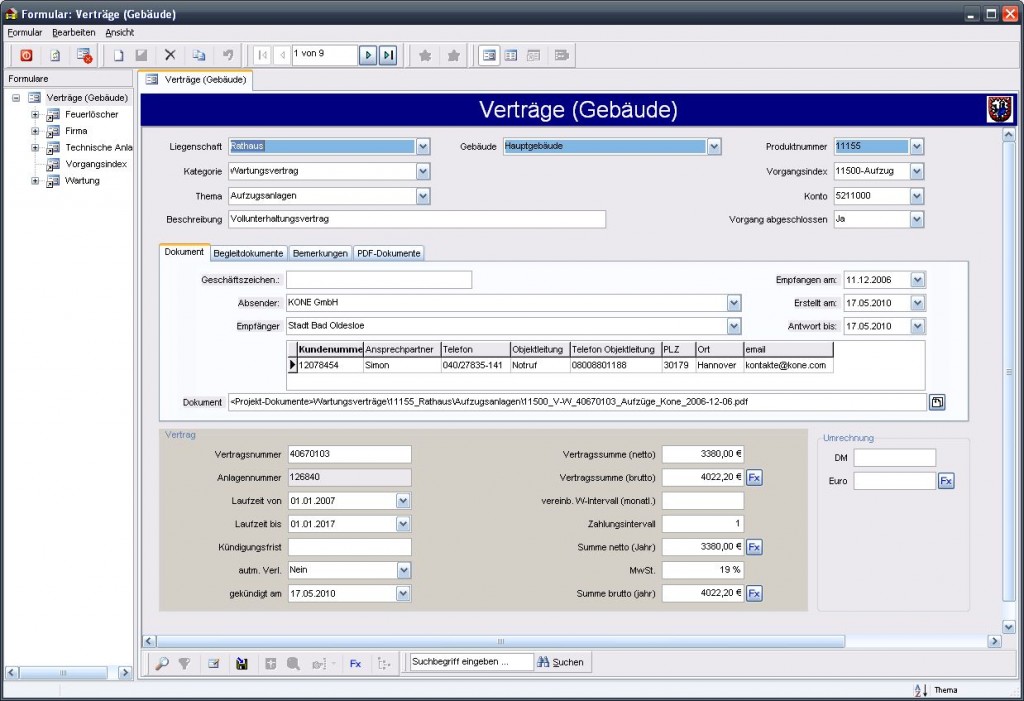The width and height of the screenshot is (1024, 701).
Task: Click the magnifier search icon in bottom toolbar
Action: (x=162, y=662)
